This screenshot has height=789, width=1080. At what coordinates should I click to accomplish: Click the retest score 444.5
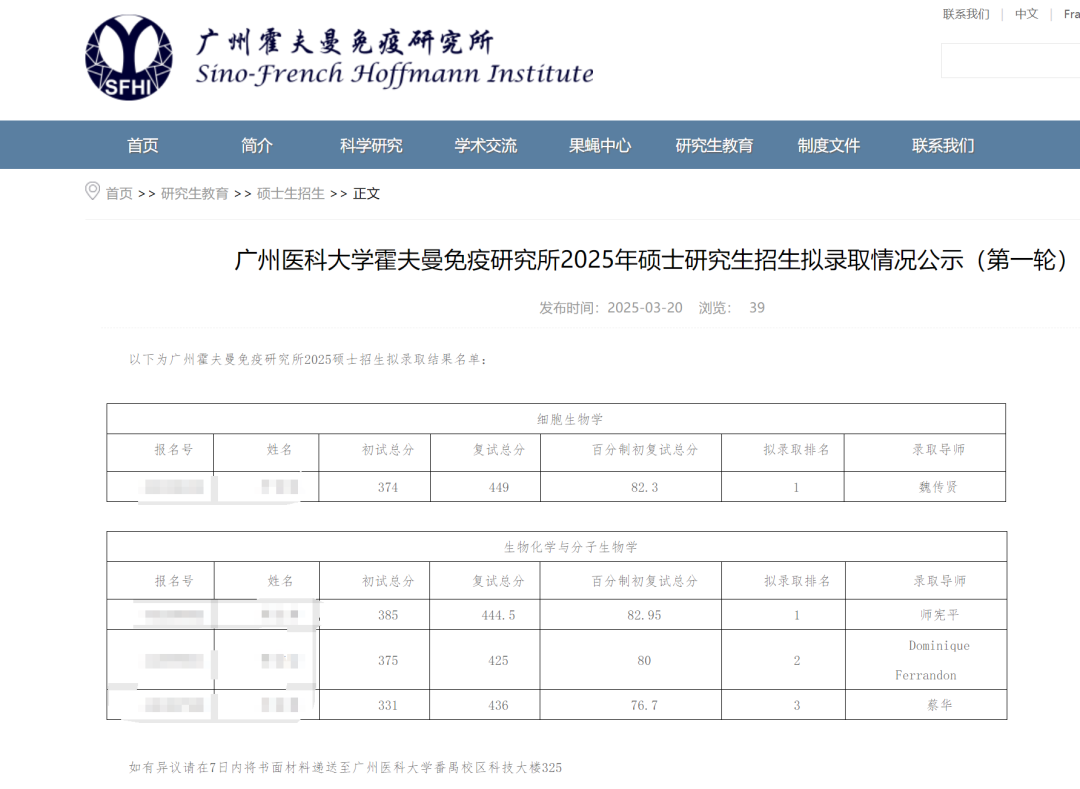[x=498, y=615]
